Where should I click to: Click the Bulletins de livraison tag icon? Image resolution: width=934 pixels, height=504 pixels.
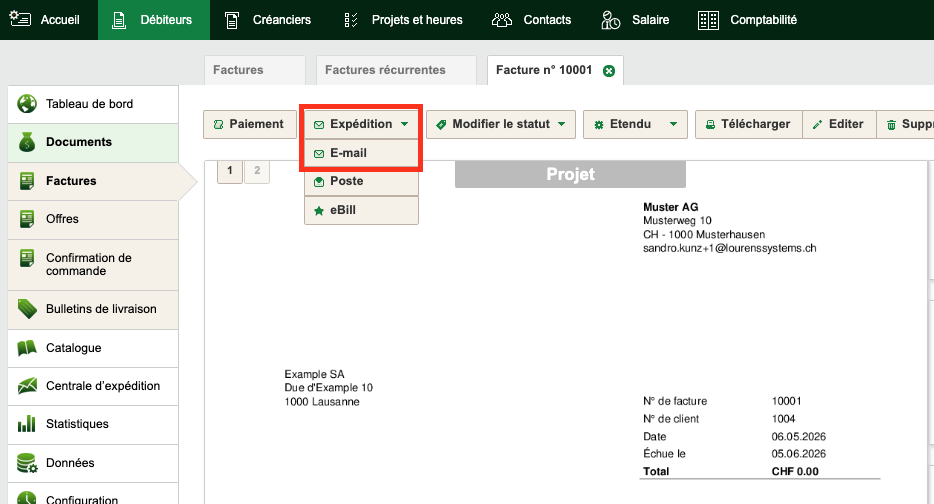pyautogui.click(x=27, y=309)
